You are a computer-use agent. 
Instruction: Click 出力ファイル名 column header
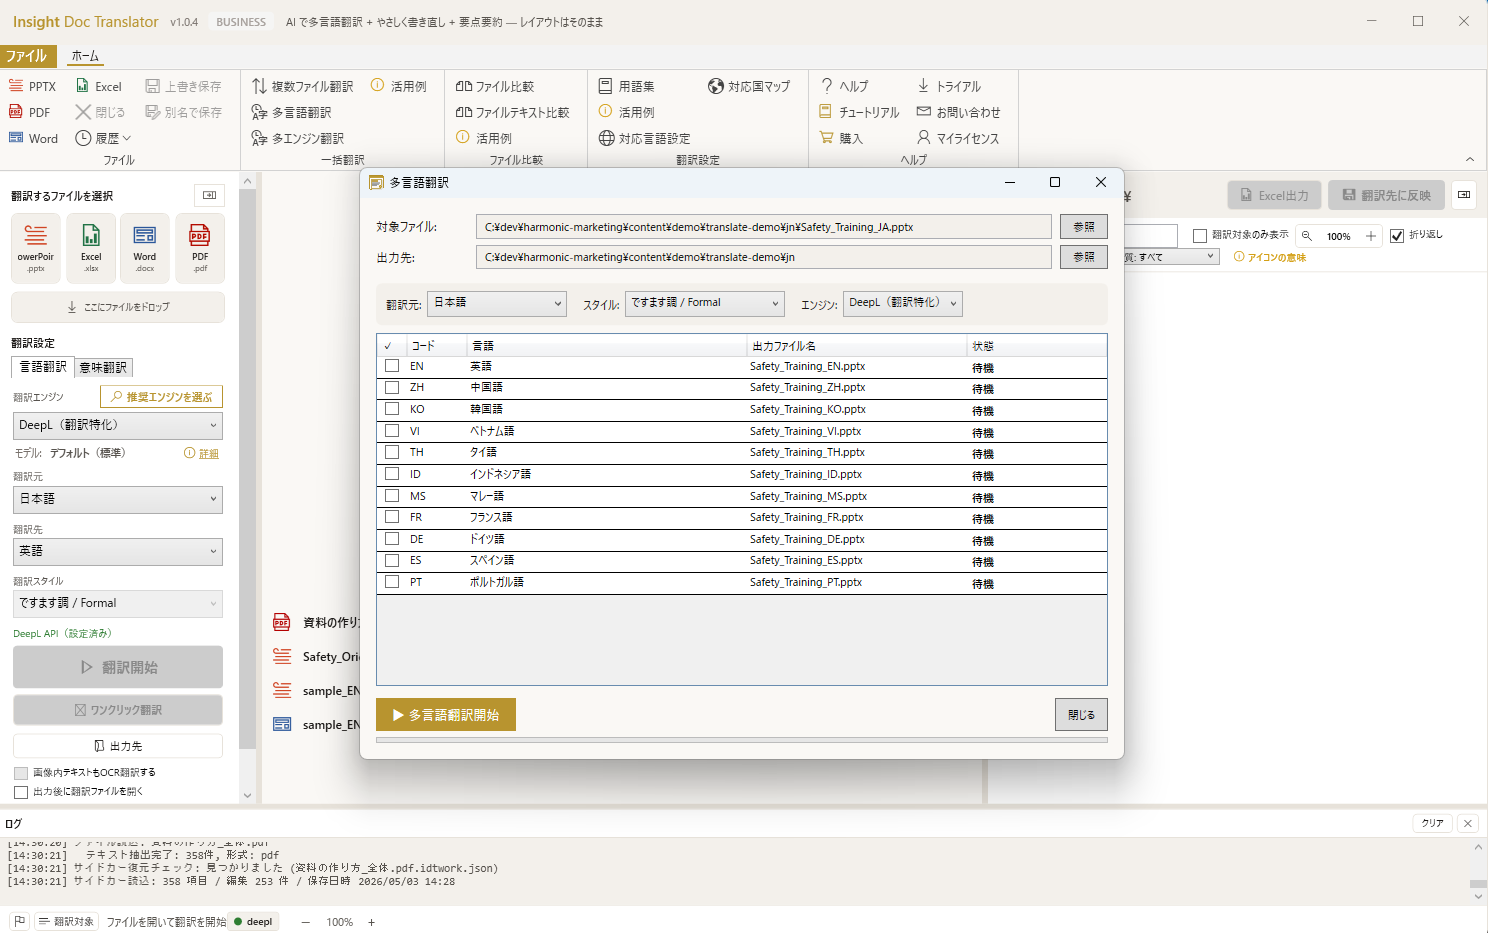[x=856, y=346]
